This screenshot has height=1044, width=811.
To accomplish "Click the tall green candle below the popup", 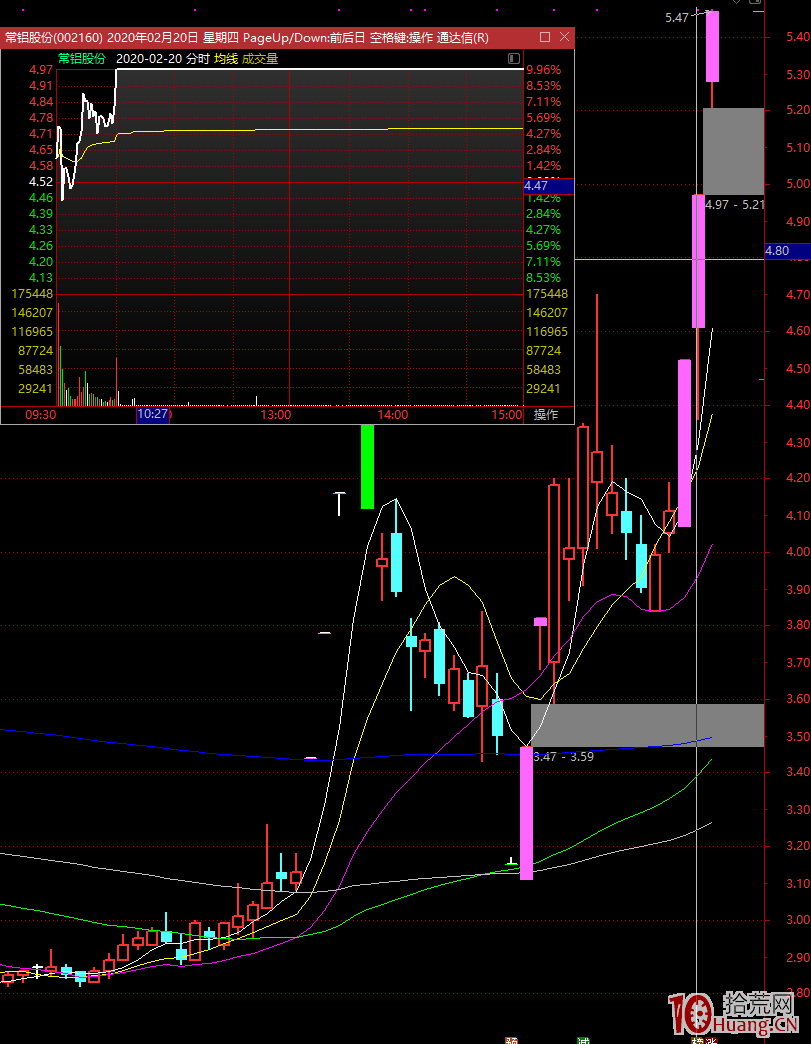I will click(367, 466).
